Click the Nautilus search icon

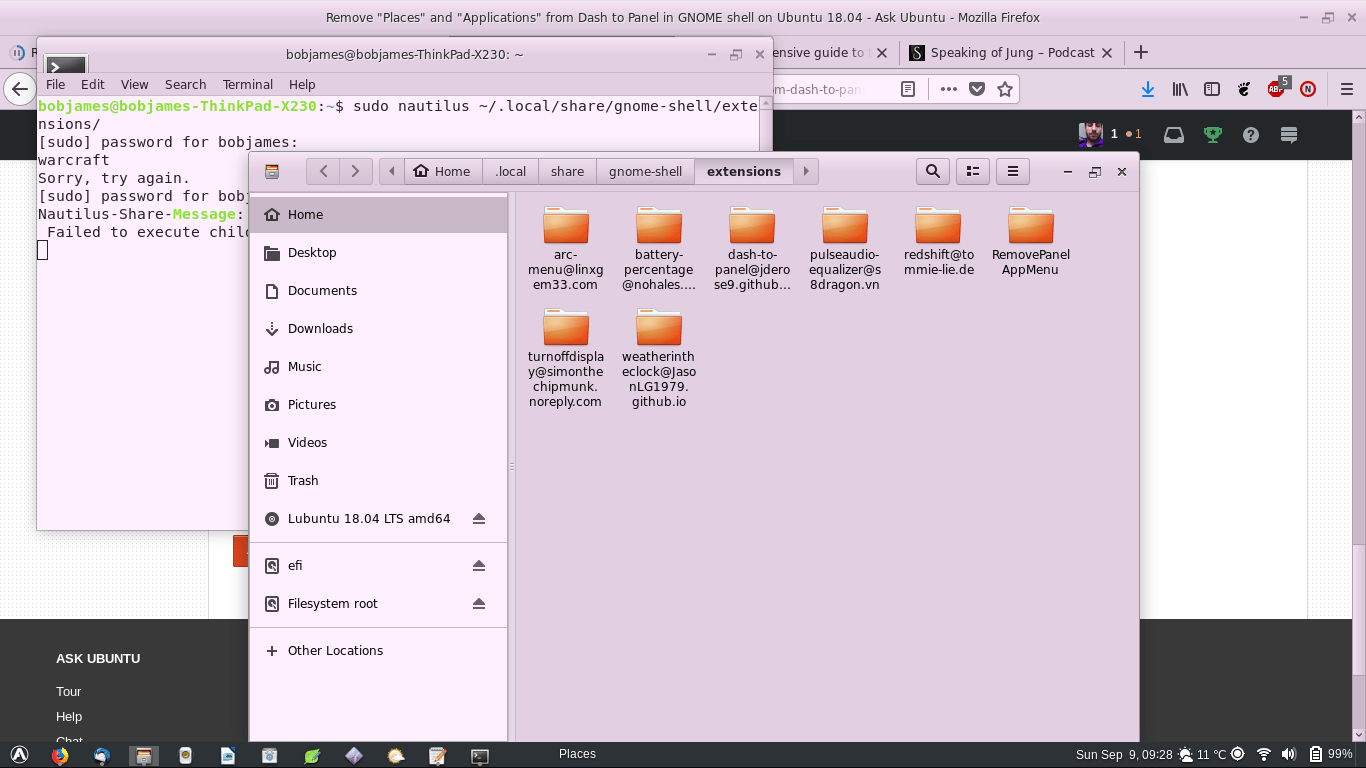pyautogui.click(x=932, y=171)
